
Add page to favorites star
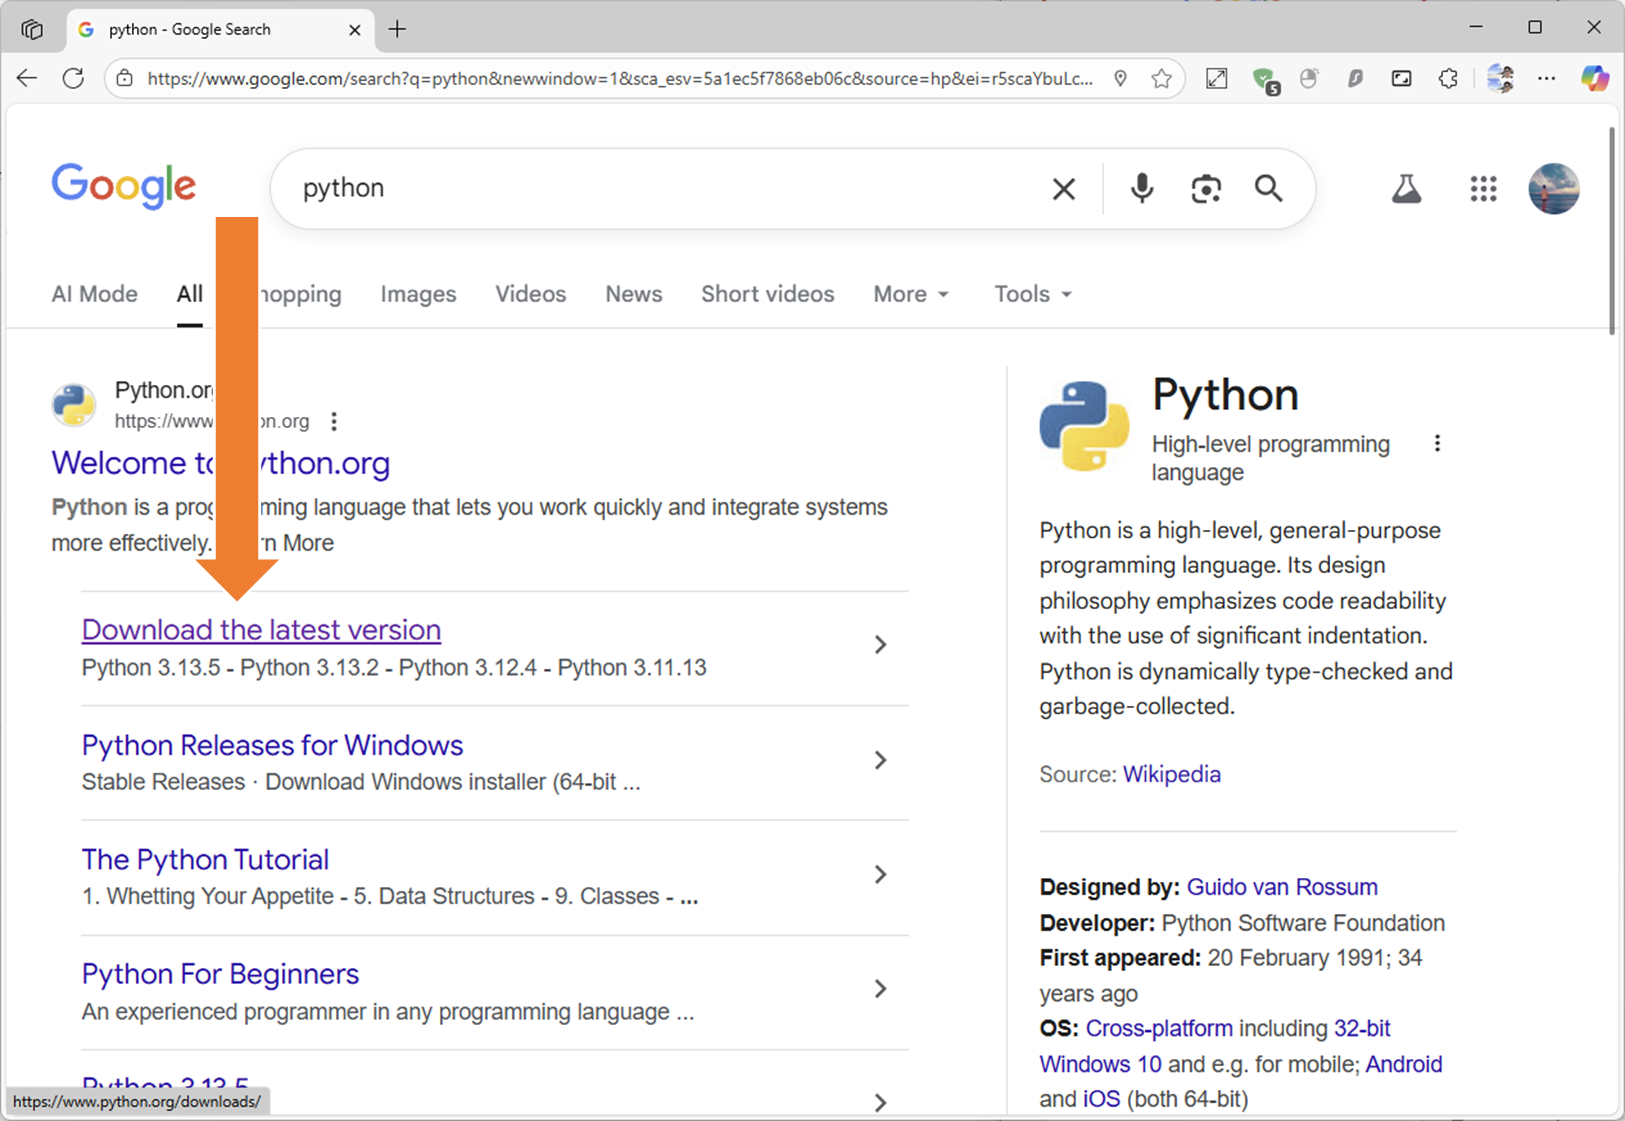1161,78
